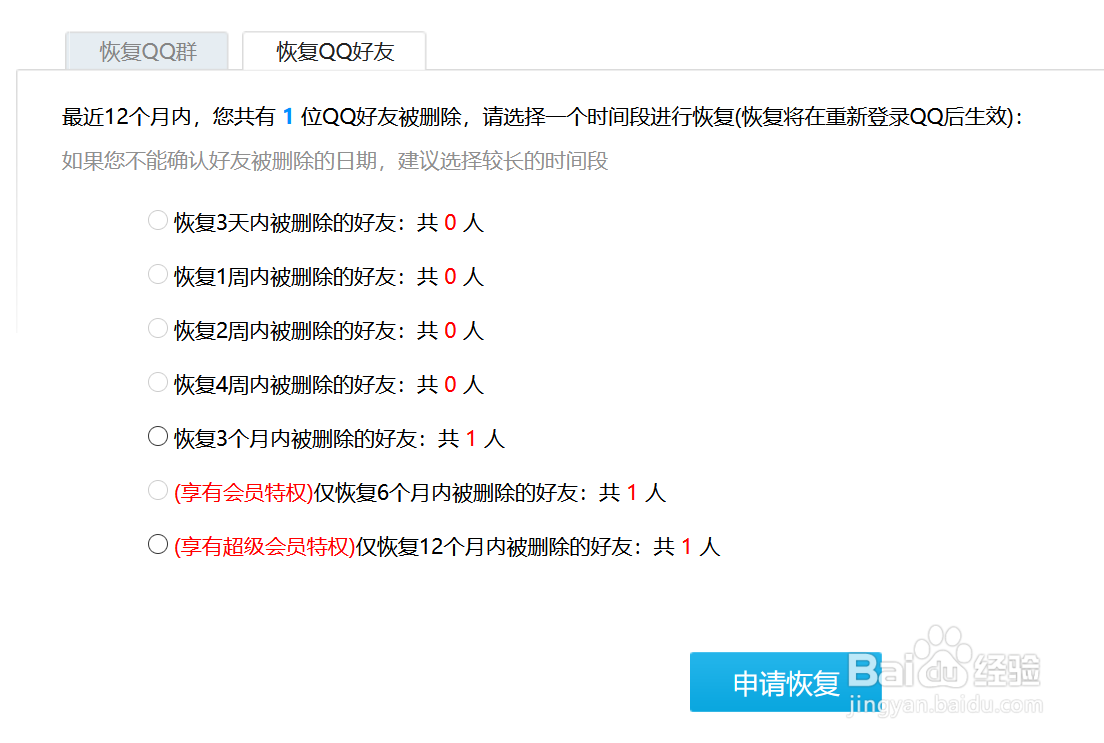Switch to the 恢复QQ群 tab
The image size is (1104, 743).
(x=147, y=51)
